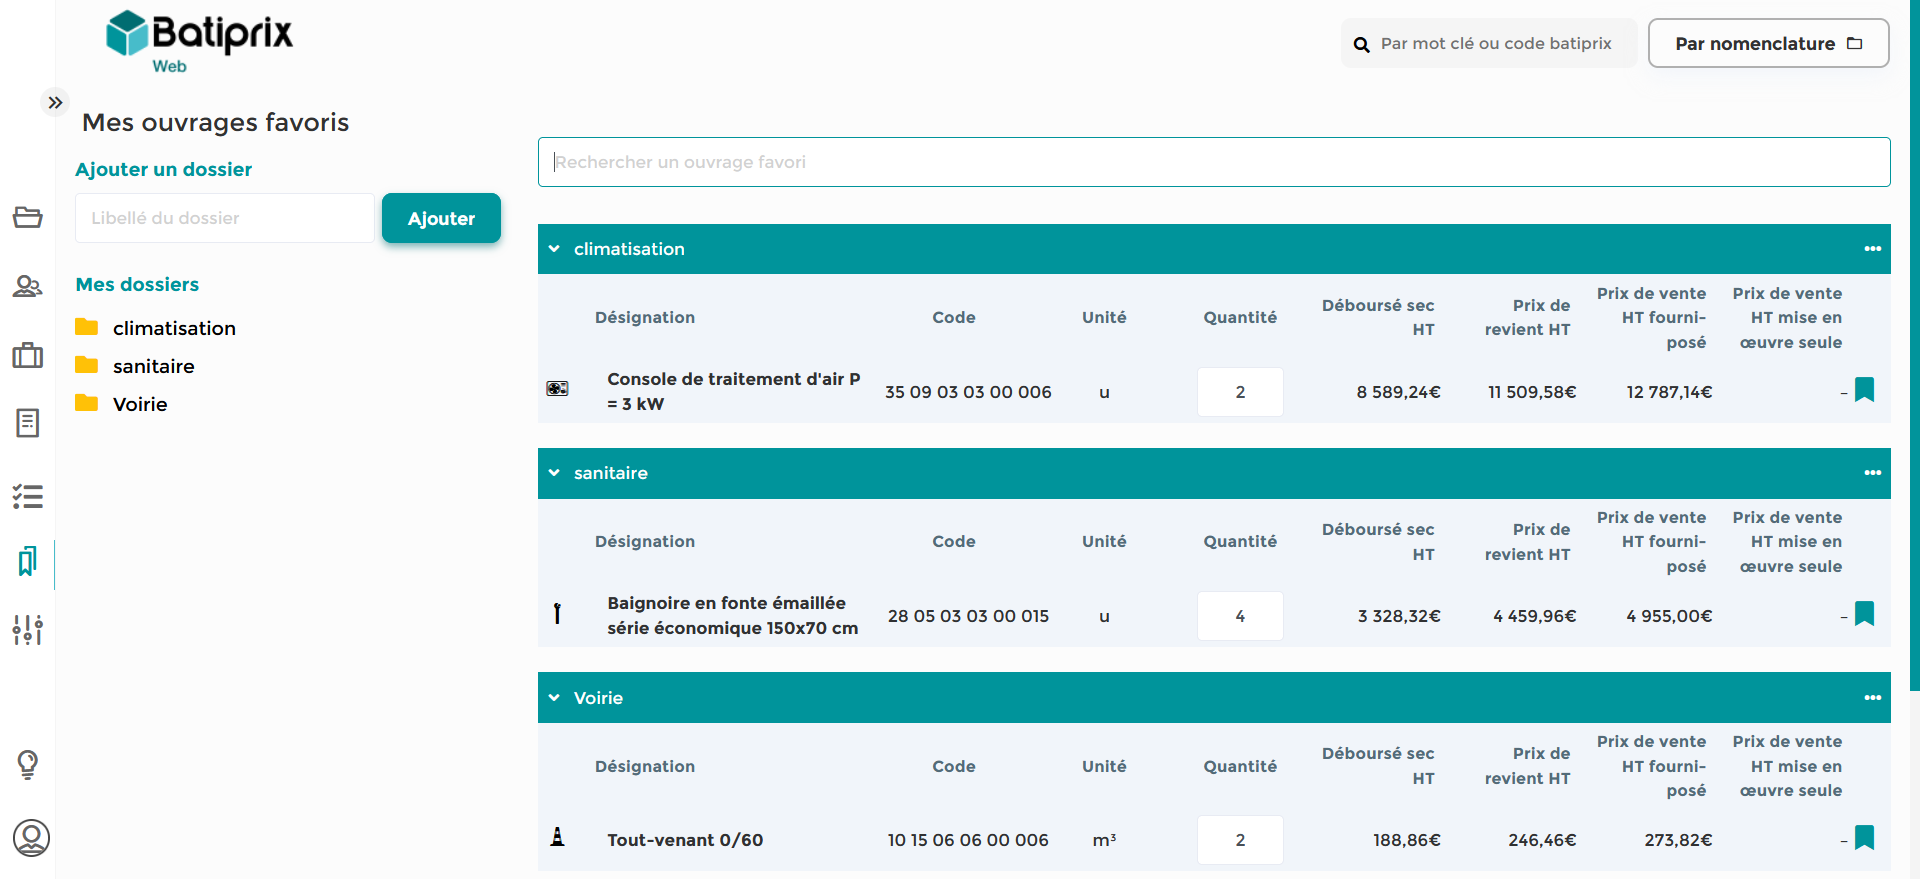
Task: Open the favorites bookmark icon in sidebar
Action: coord(28,561)
